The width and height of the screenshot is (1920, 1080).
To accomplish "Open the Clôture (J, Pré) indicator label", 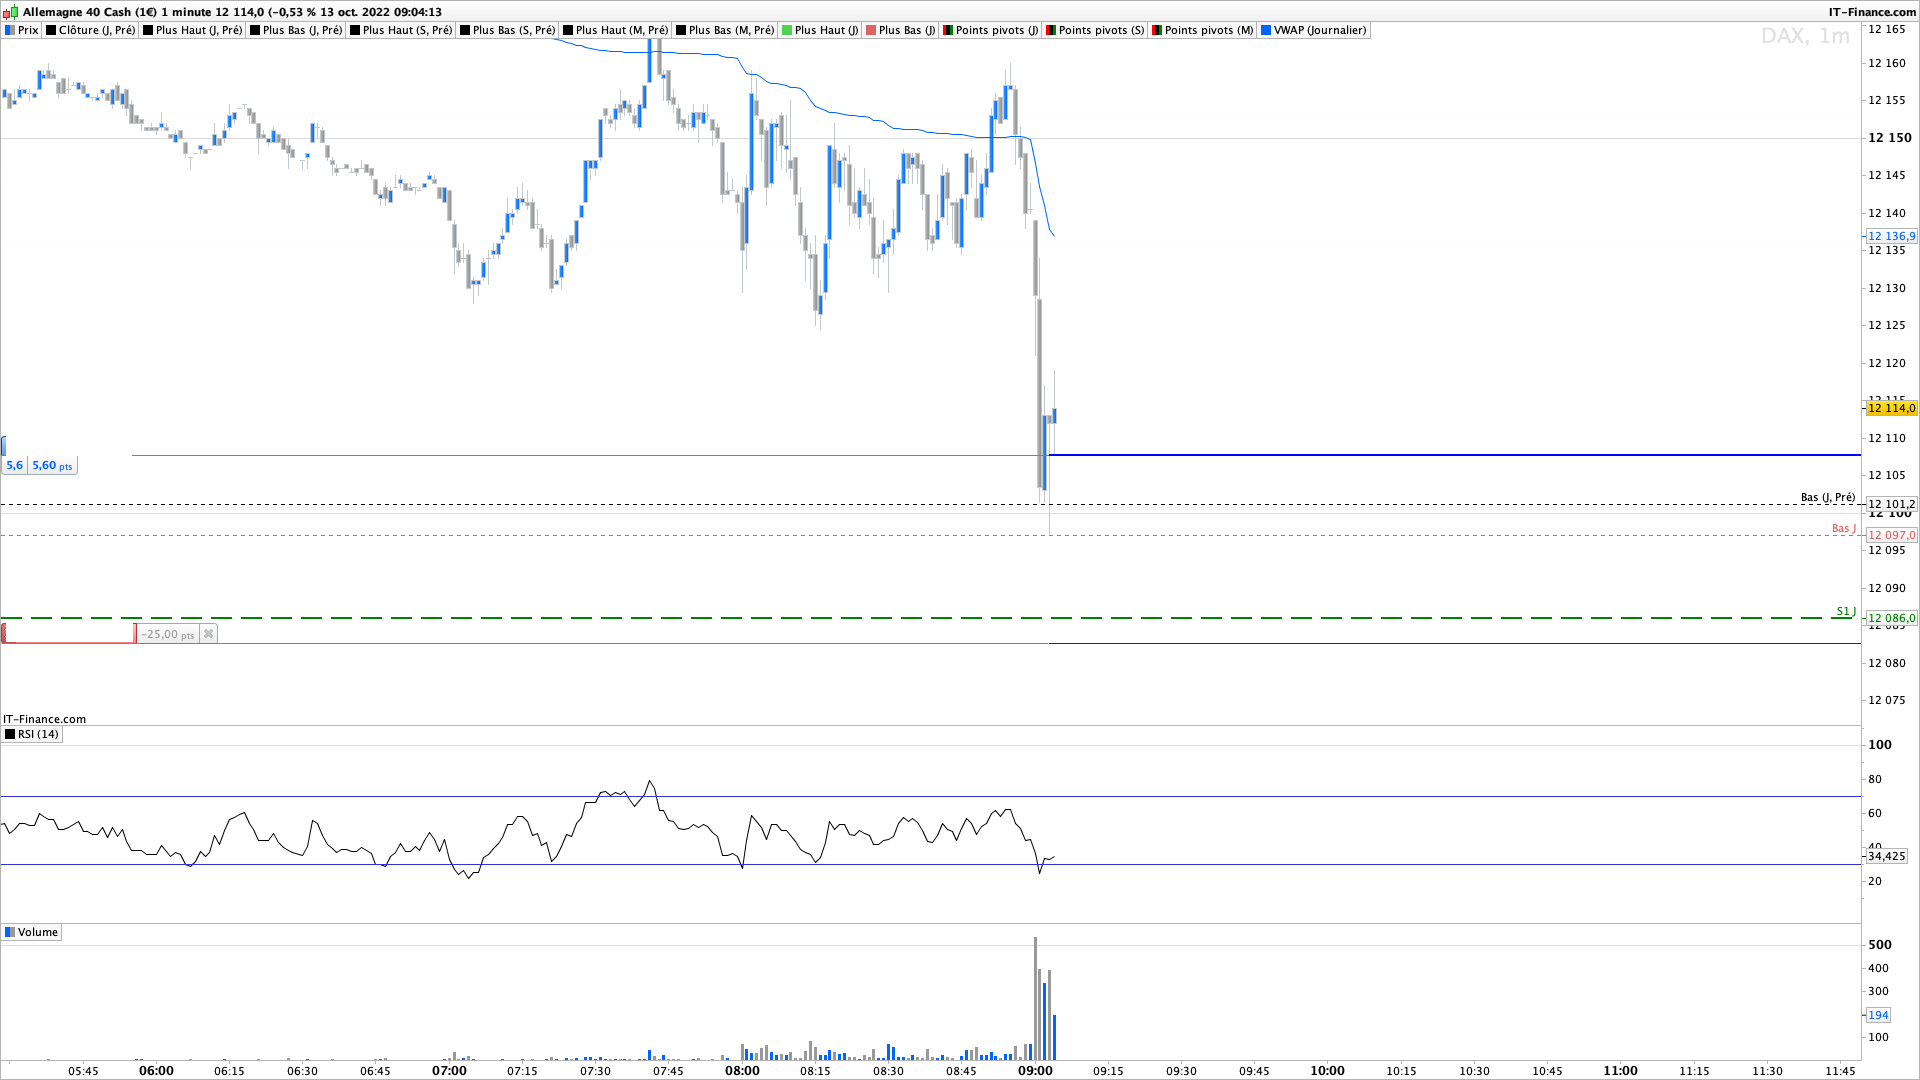I will pyautogui.click(x=96, y=30).
